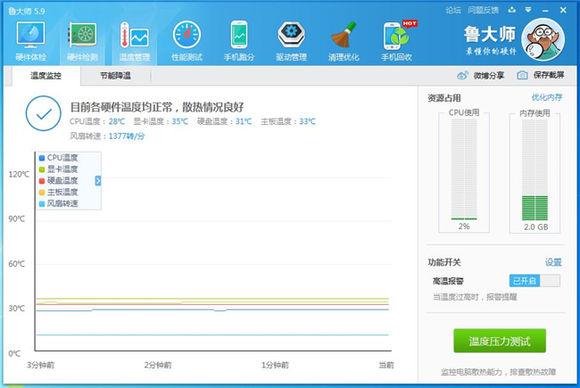Image resolution: width=580 pixels, height=388 pixels.
Task: Open 设置 settings link under 功能开关
Action: click(x=553, y=262)
